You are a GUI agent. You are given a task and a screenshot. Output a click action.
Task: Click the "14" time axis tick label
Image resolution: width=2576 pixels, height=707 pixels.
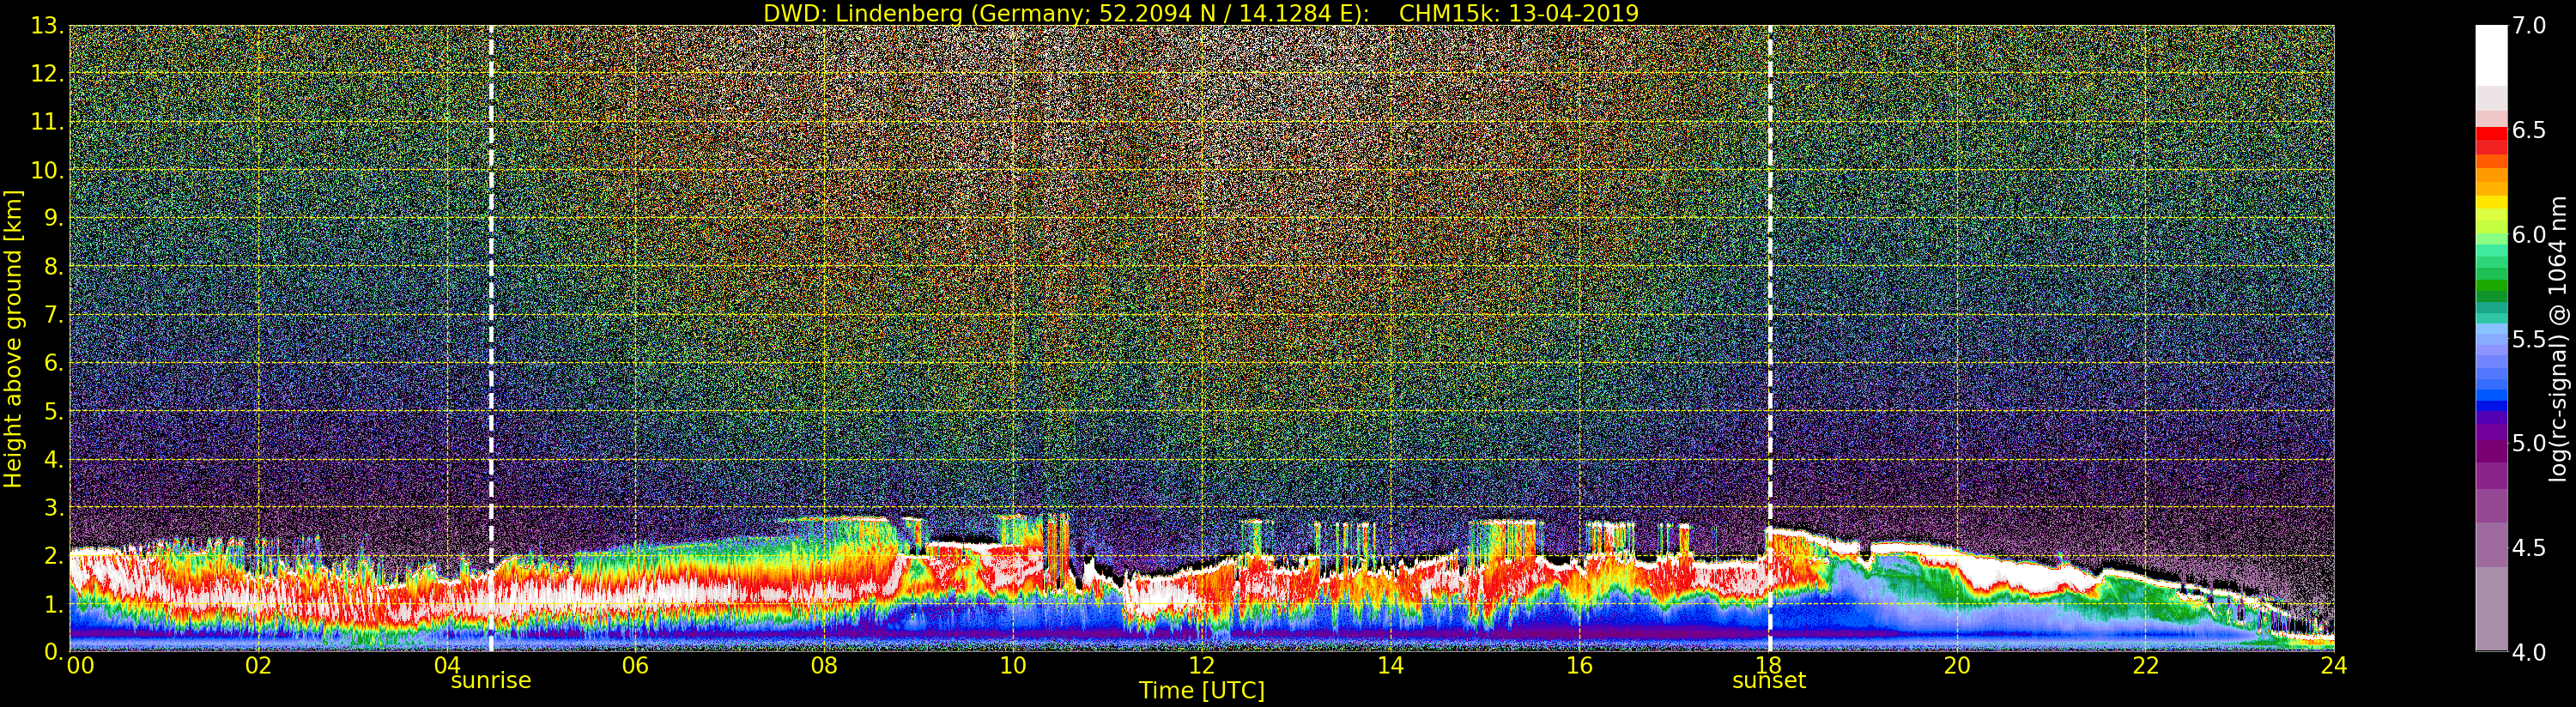pos(1390,665)
